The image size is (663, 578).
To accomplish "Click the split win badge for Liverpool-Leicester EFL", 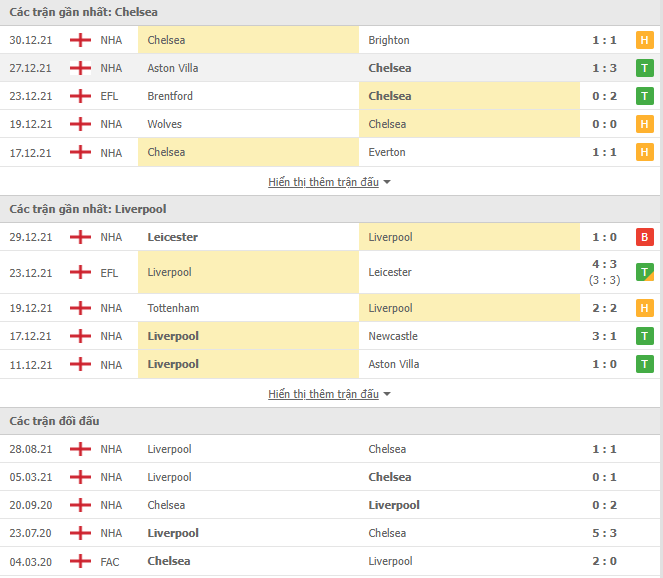I will (x=644, y=272).
